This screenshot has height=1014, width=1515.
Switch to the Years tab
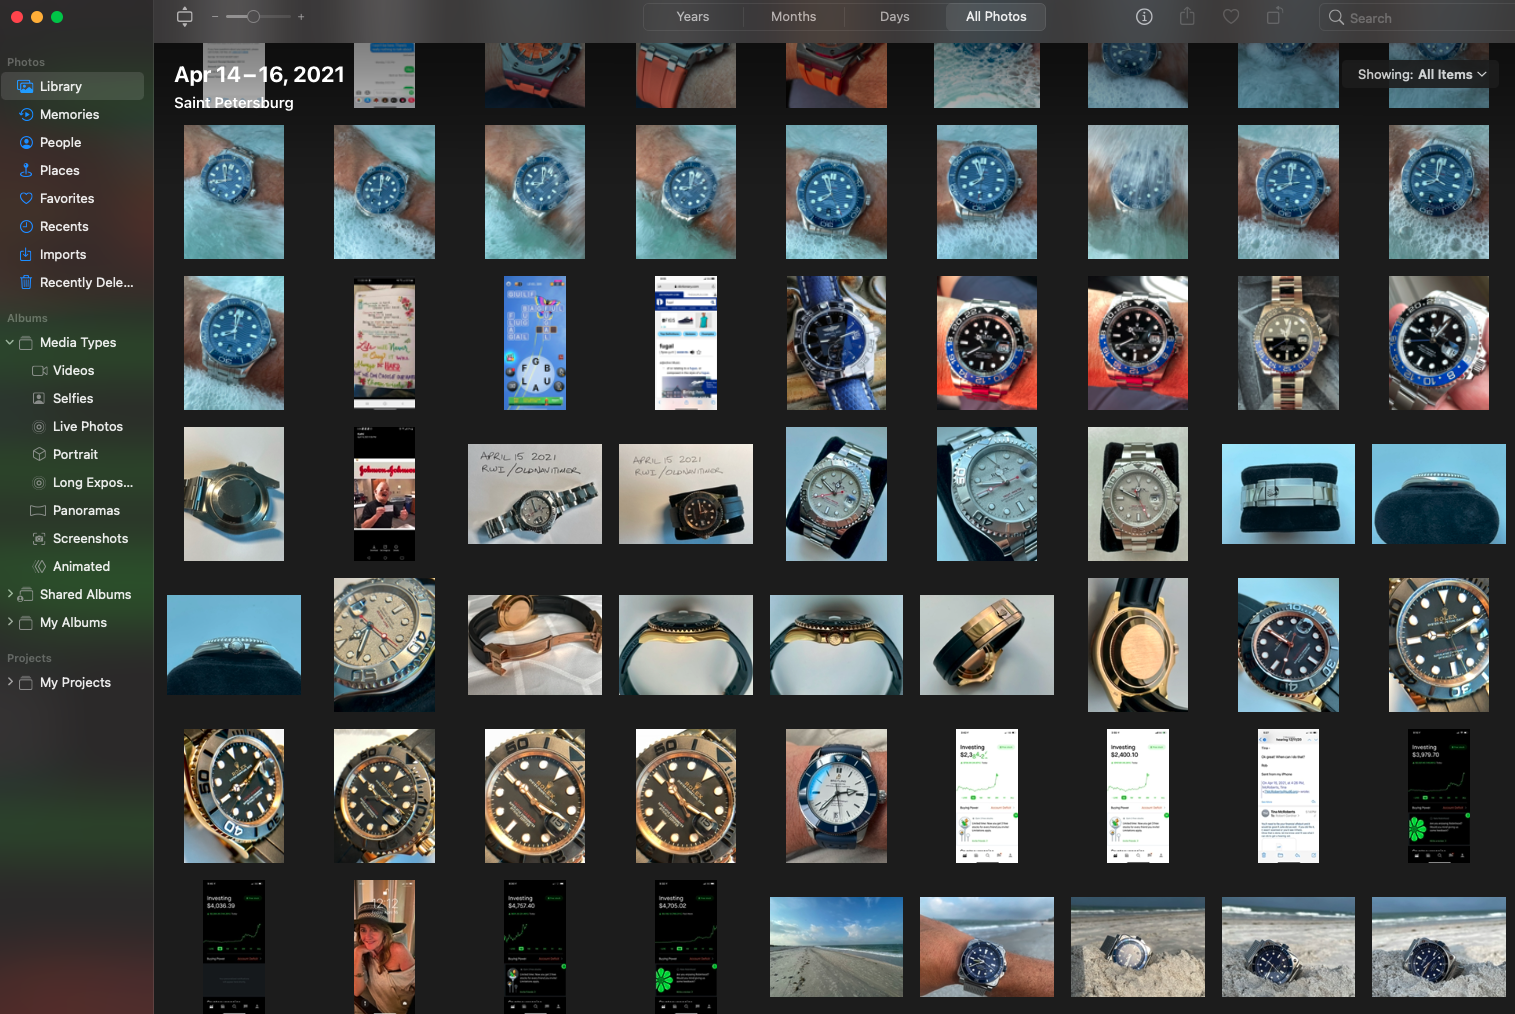point(693,17)
